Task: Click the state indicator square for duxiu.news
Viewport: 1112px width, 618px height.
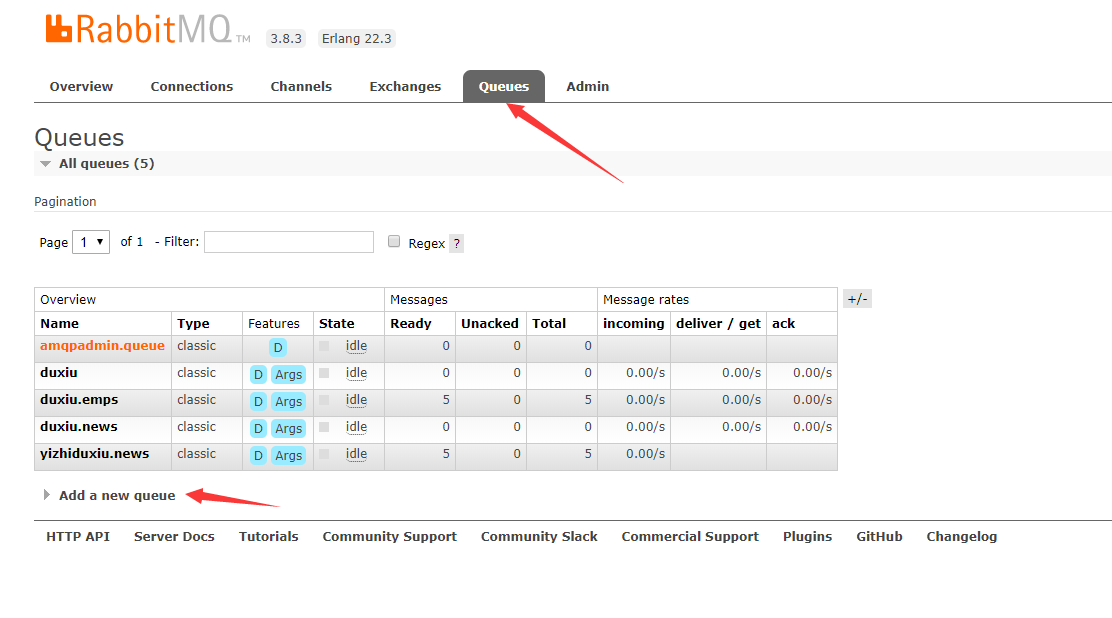Action: click(x=324, y=427)
